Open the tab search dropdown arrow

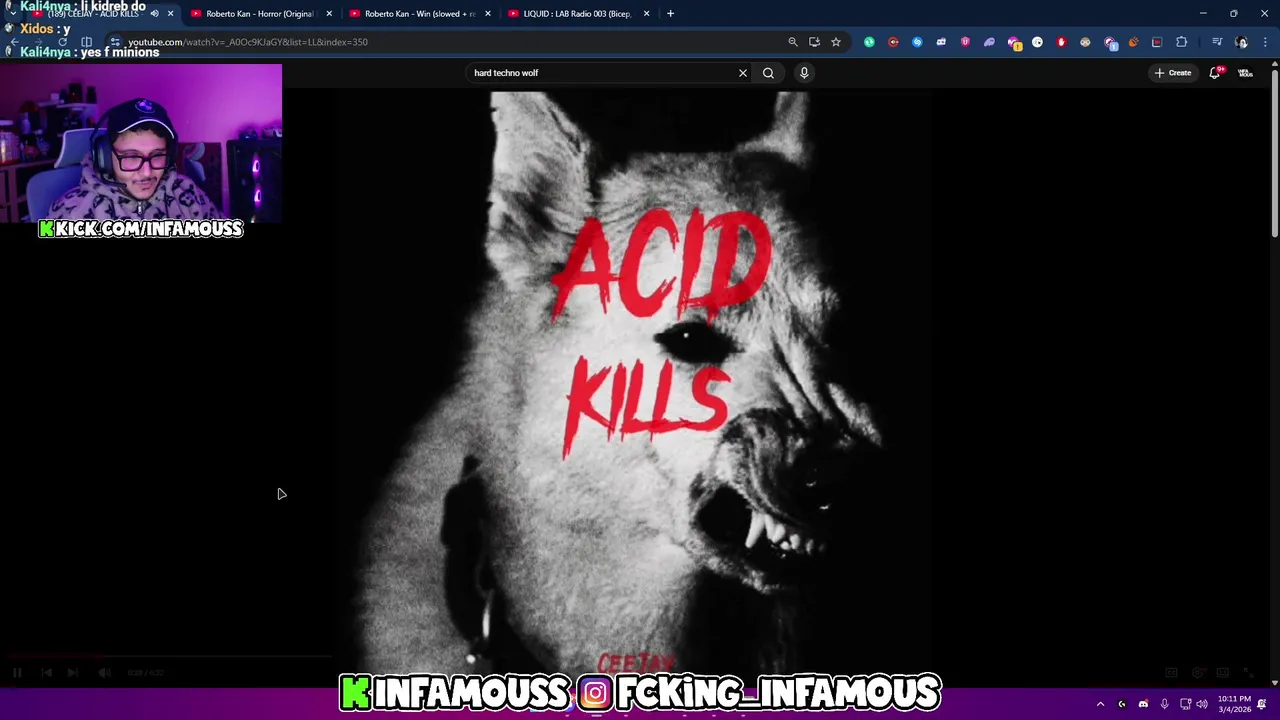click(12, 14)
